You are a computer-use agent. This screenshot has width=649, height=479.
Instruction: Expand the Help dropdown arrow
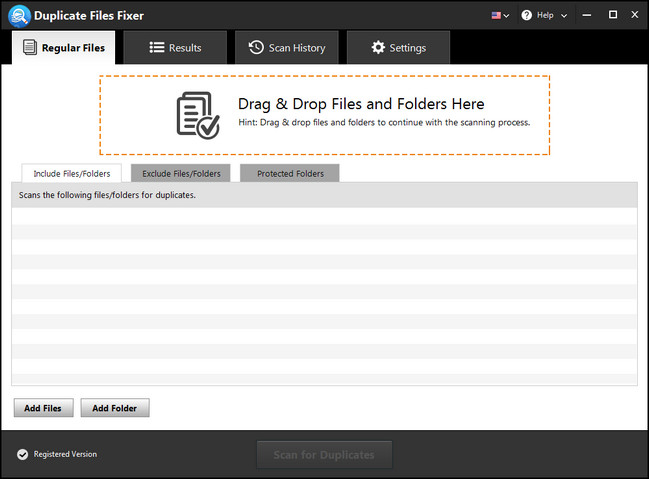pos(564,16)
